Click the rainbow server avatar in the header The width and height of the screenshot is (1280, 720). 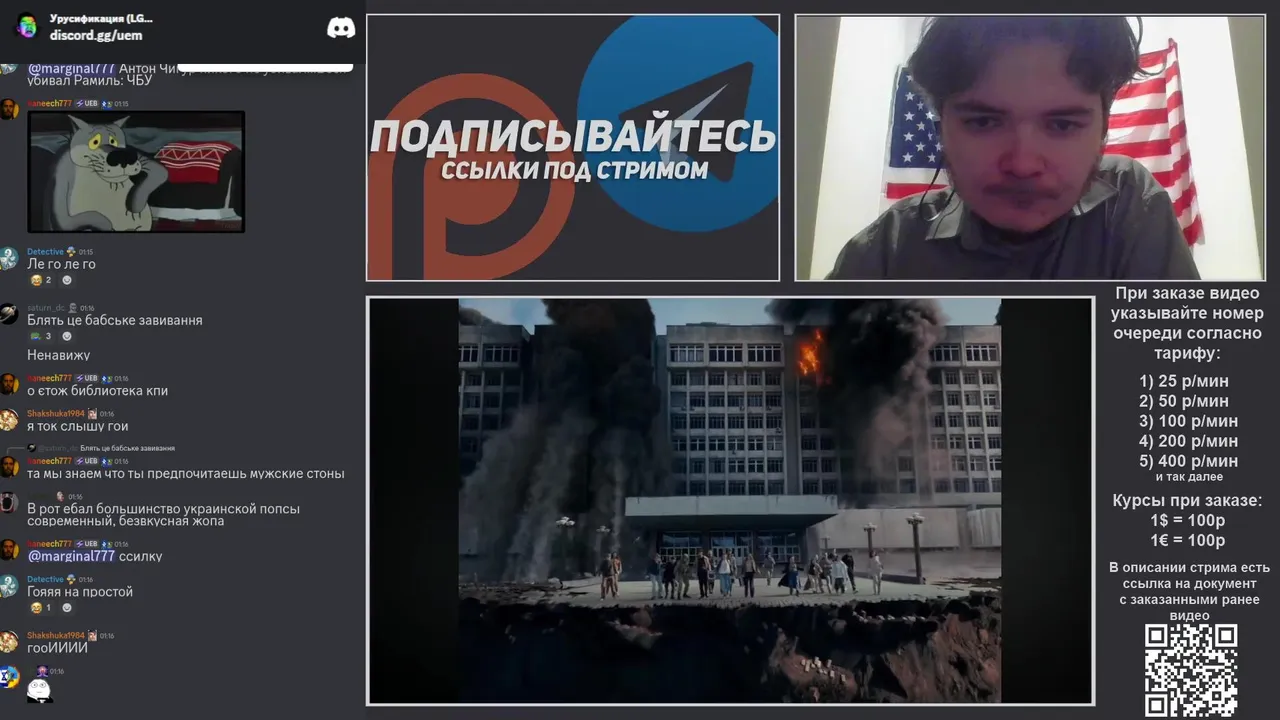[x=27, y=26]
